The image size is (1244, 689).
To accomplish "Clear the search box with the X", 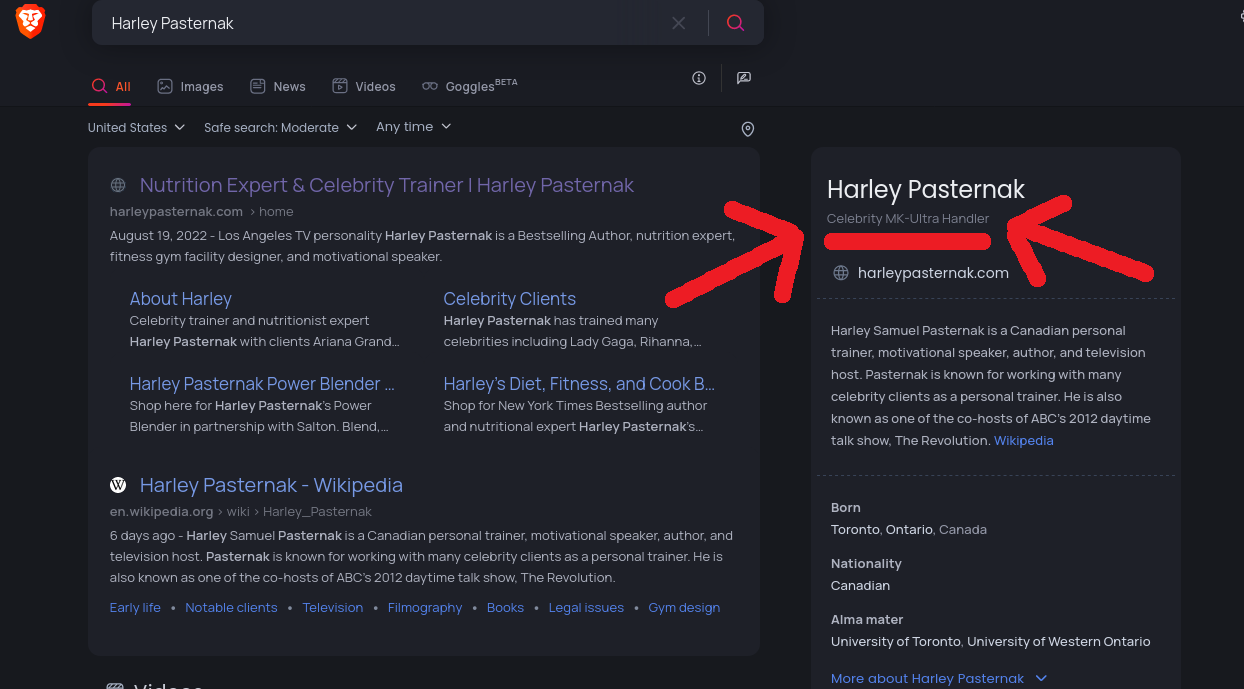I will point(679,23).
